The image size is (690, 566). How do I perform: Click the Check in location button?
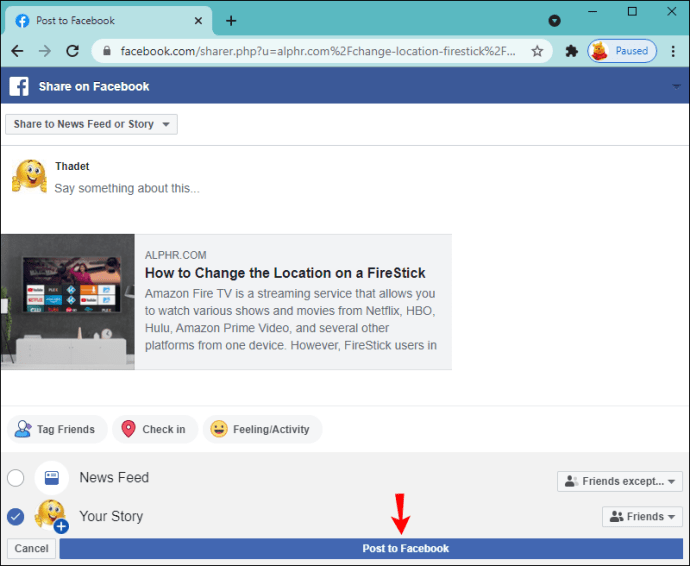pos(155,429)
